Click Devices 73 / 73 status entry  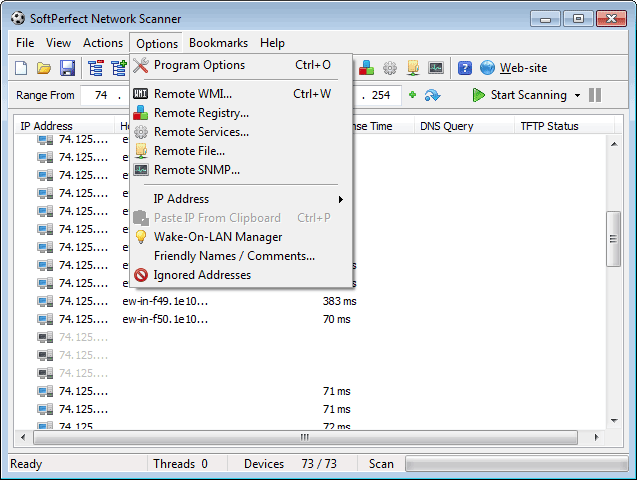(x=290, y=464)
